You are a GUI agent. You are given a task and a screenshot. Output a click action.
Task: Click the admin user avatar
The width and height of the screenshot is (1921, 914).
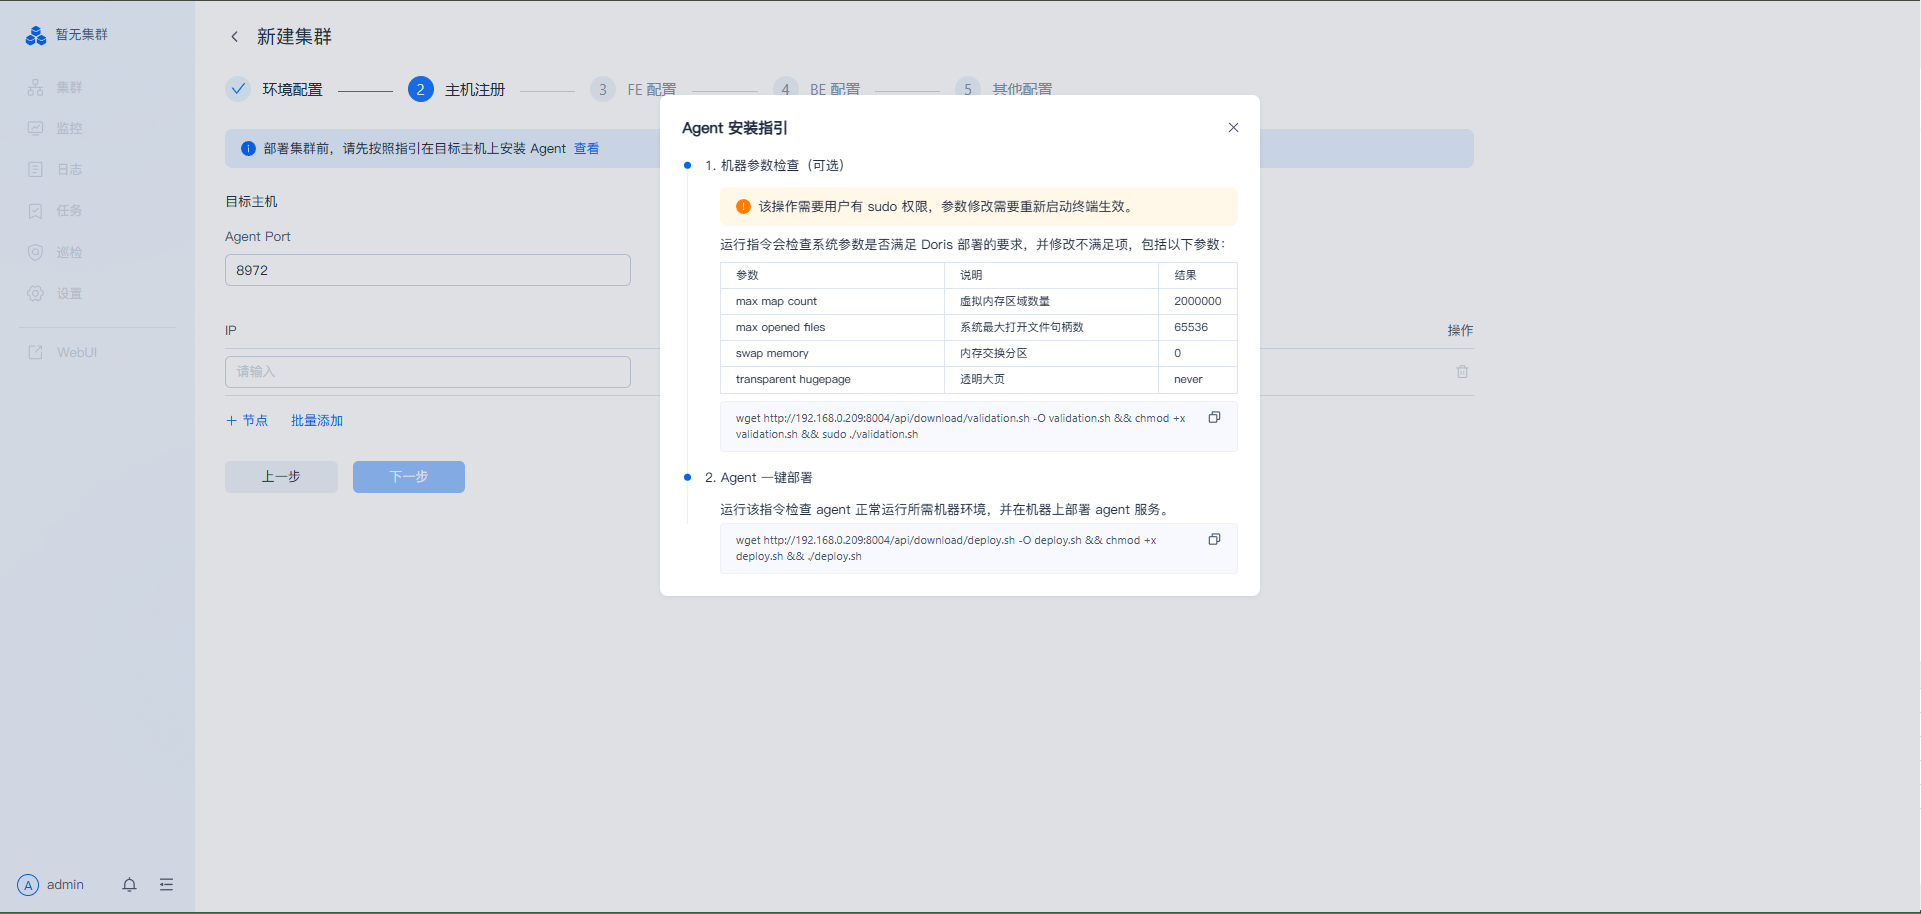click(28, 885)
